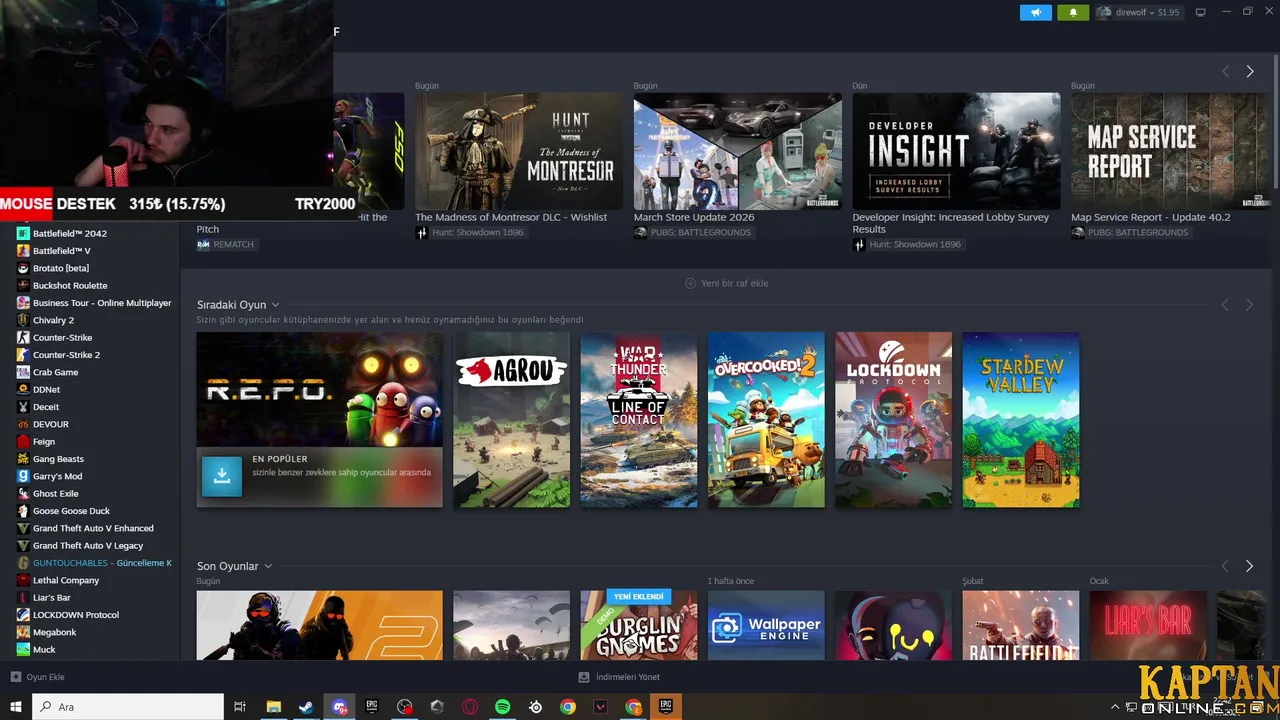Open Spotify from the taskbar
The width and height of the screenshot is (1280, 720).
click(503, 707)
